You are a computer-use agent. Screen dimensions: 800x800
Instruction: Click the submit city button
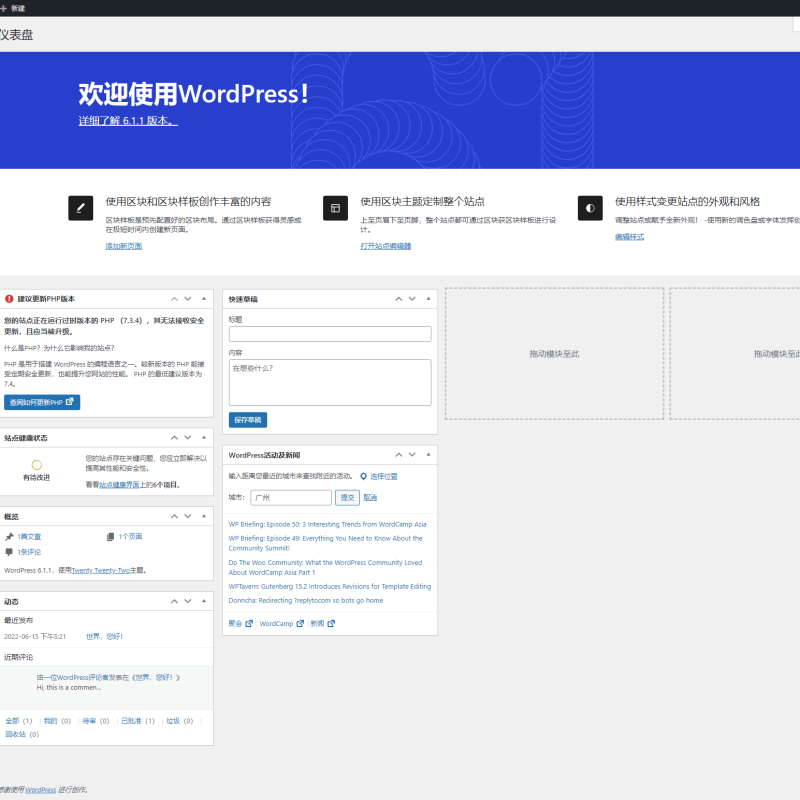(x=347, y=497)
